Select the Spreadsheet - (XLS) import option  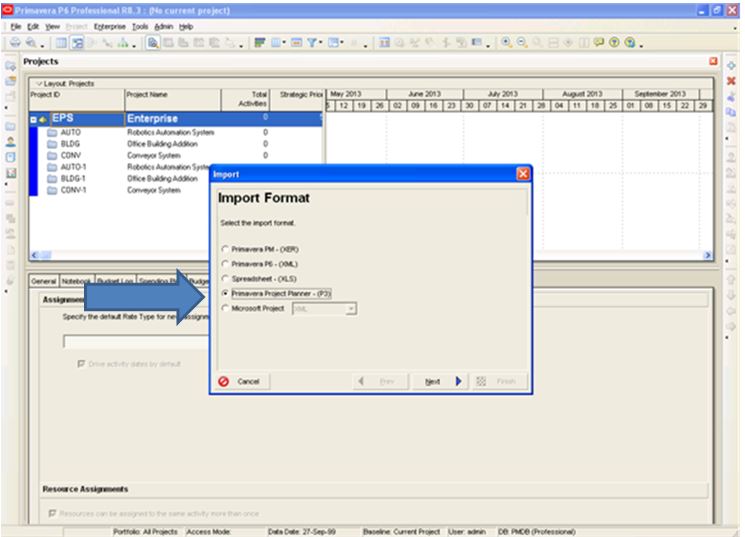point(225,278)
